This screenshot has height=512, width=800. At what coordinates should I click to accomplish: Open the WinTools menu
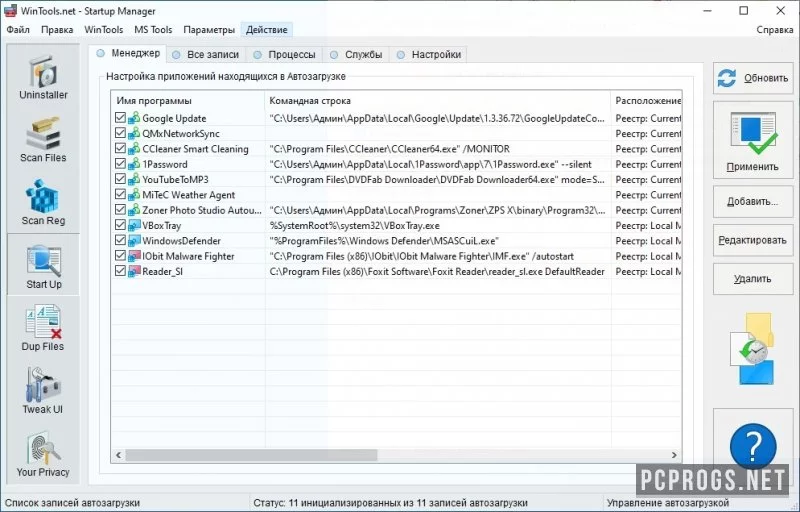point(104,30)
